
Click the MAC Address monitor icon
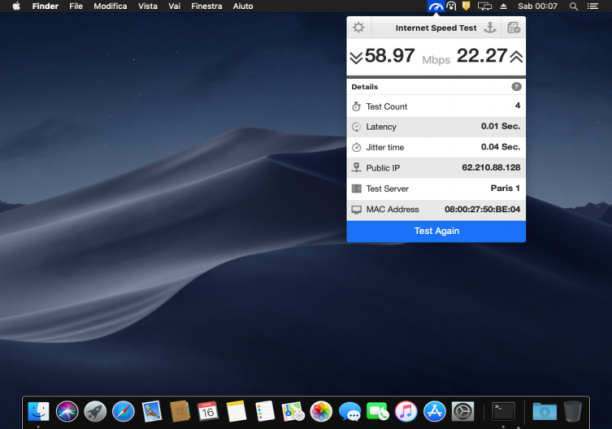click(356, 210)
